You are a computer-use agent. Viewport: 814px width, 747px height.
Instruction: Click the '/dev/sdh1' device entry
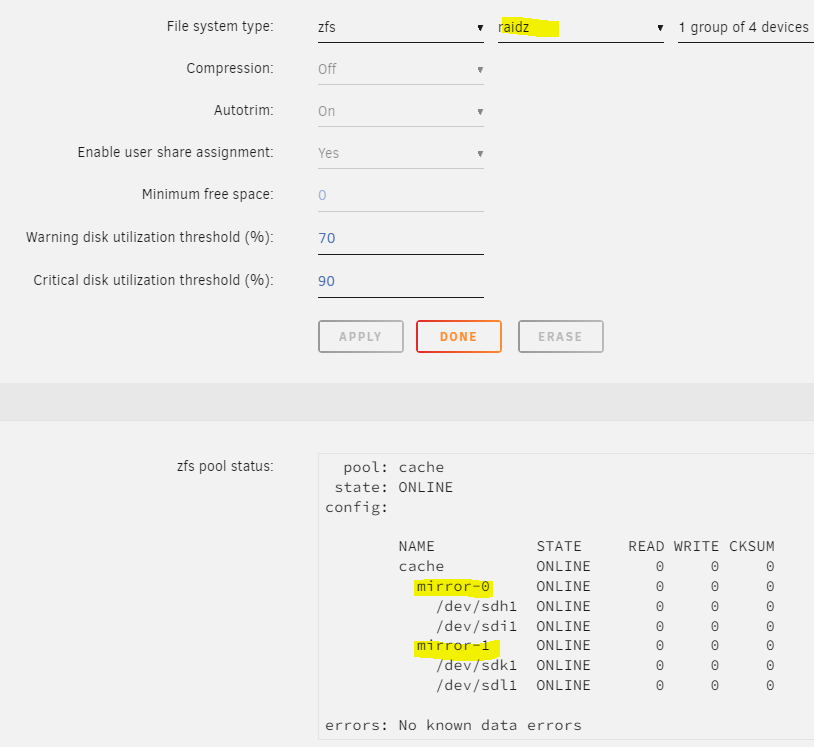477,606
